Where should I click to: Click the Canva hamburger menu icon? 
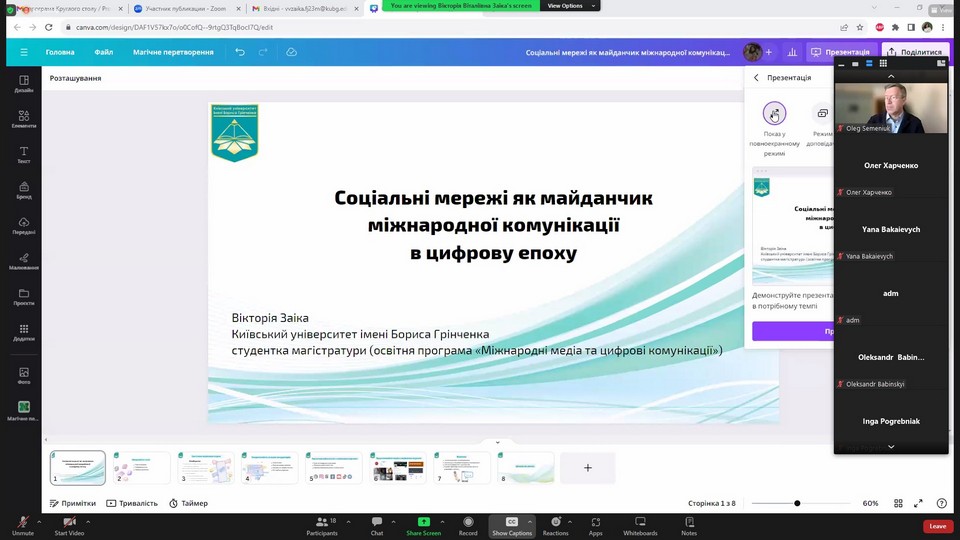(24, 52)
